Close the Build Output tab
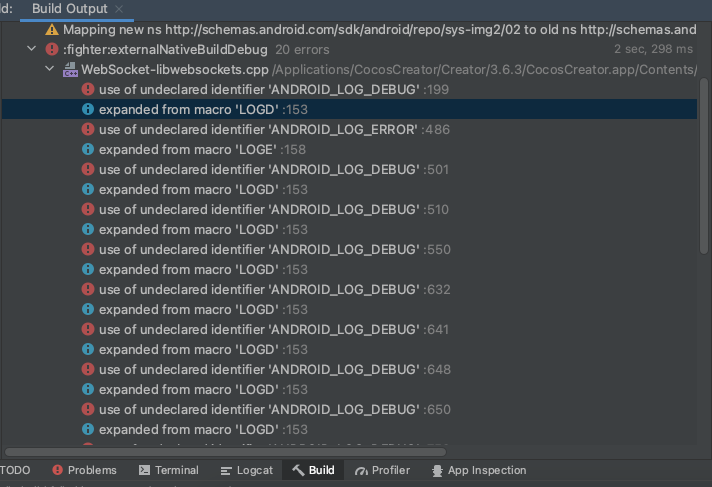The width and height of the screenshot is (712, 487). tap(120, 9)
